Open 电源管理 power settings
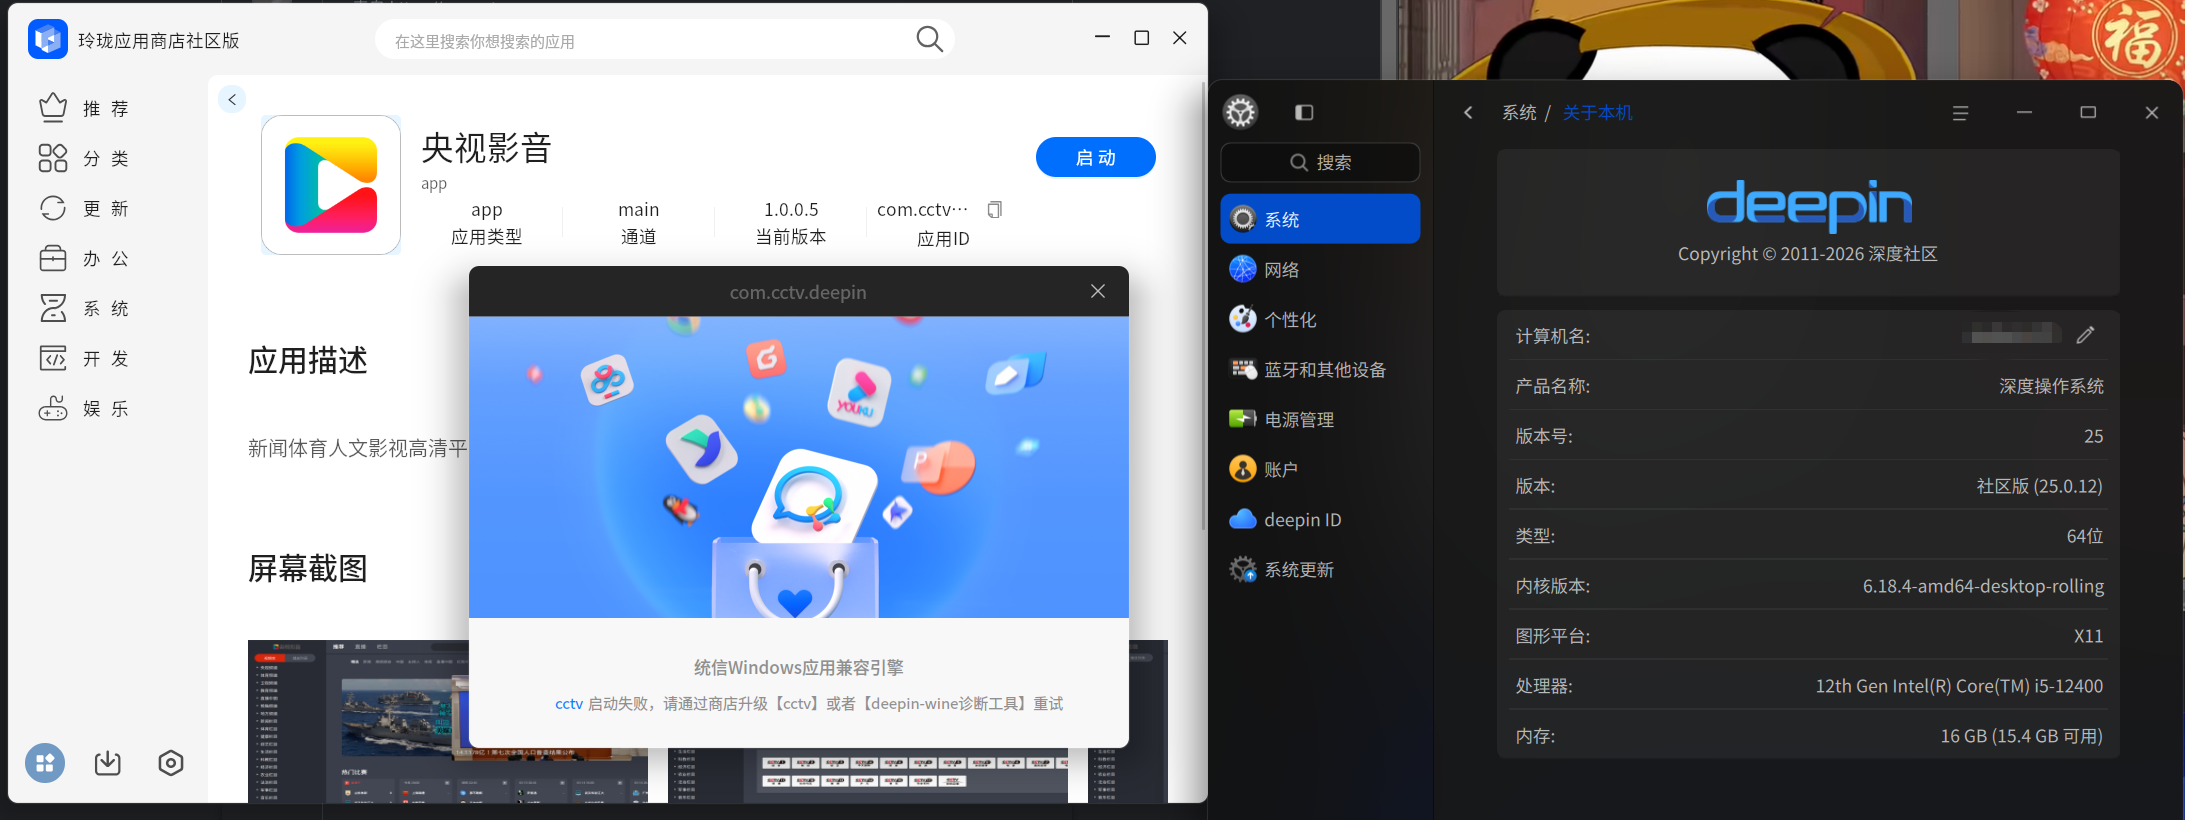 pyautogui.click(x=1320, y=419)
